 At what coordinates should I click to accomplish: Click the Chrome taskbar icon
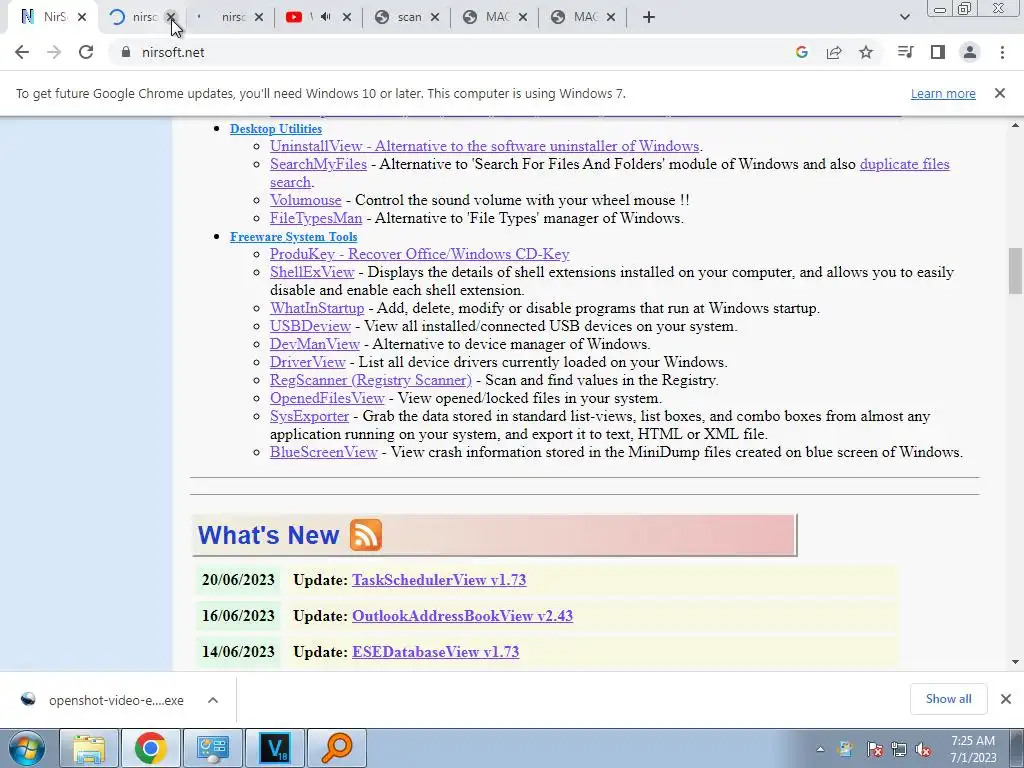click(150, 748)
